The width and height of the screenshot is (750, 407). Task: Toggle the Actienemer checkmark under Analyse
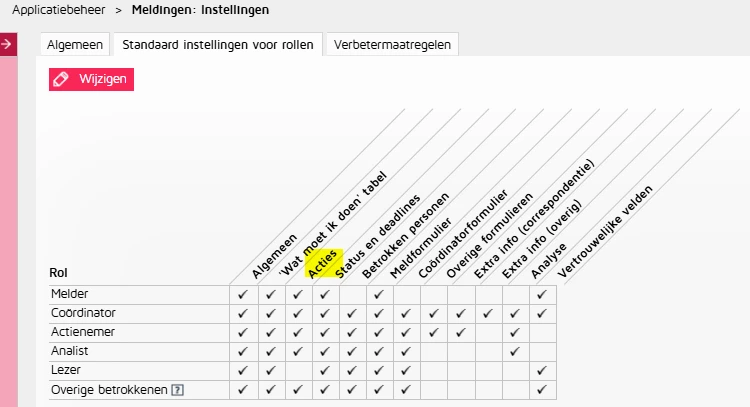tap(513, 333)
